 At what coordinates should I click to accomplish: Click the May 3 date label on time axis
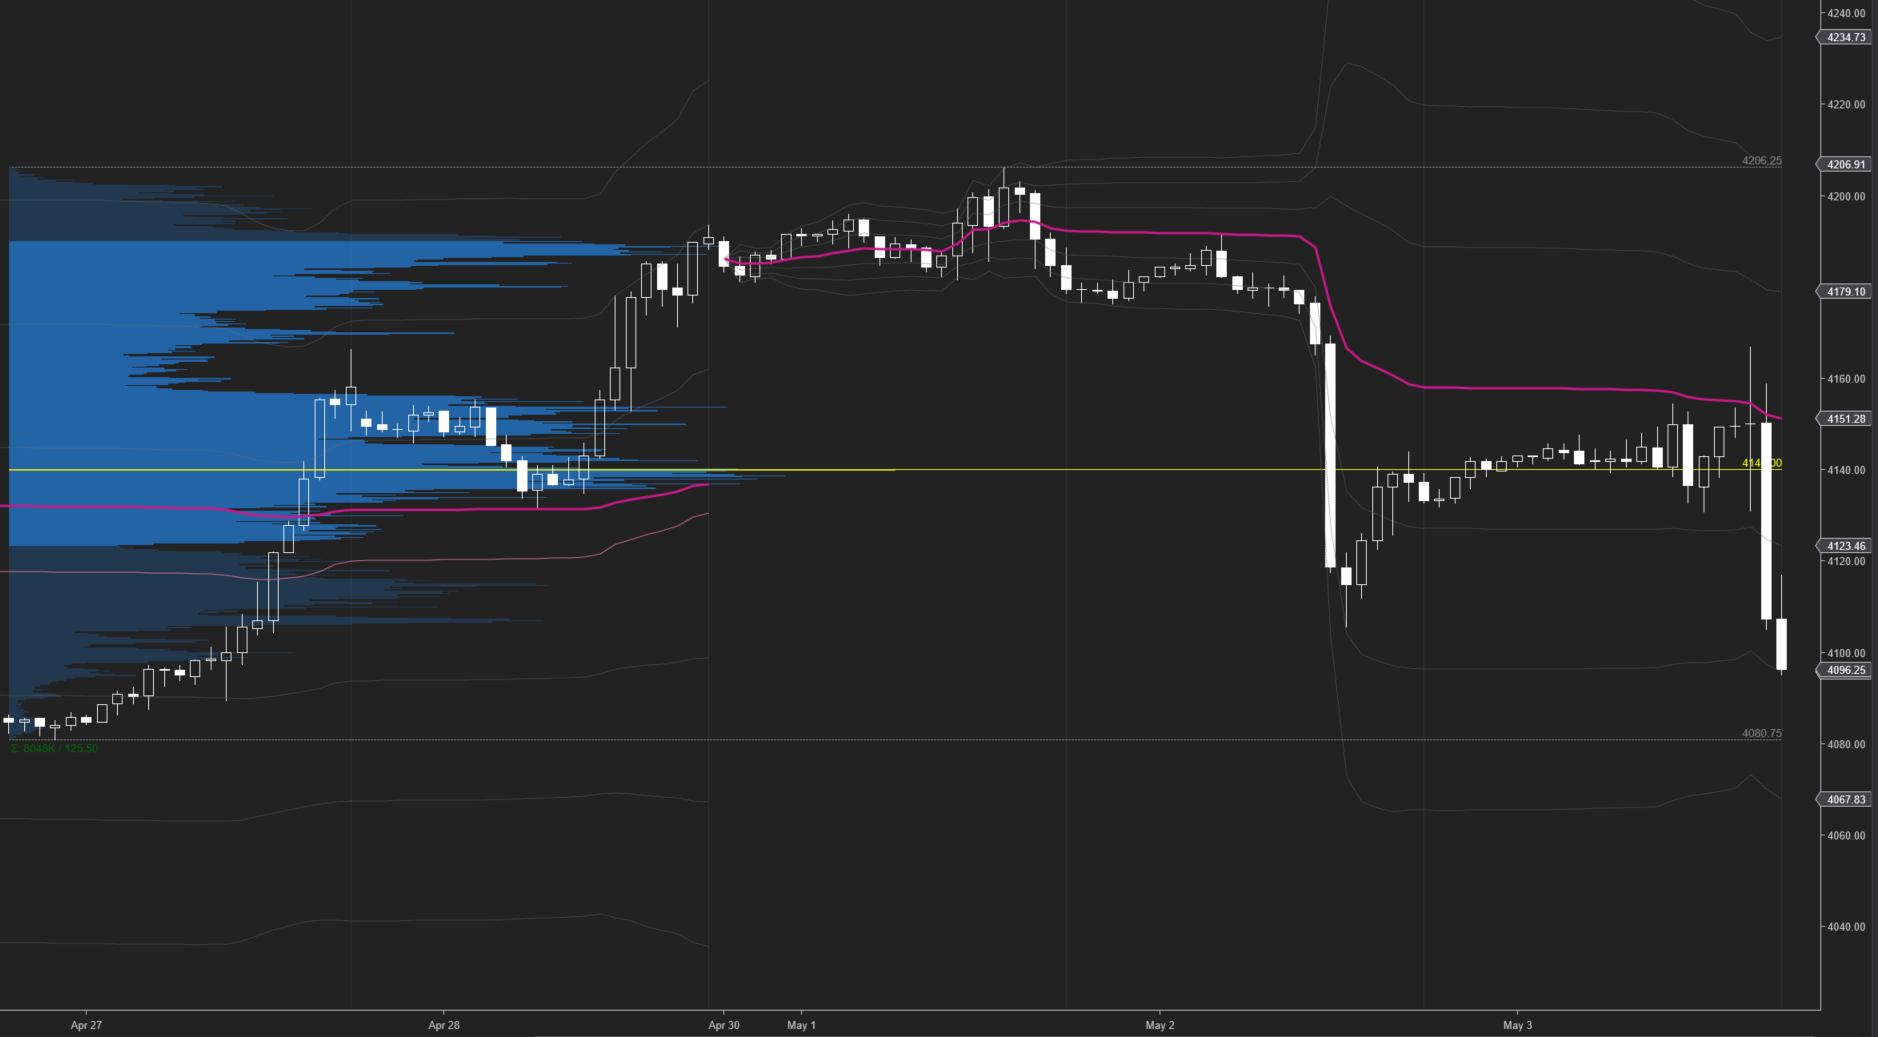tap(1517, 1025)
